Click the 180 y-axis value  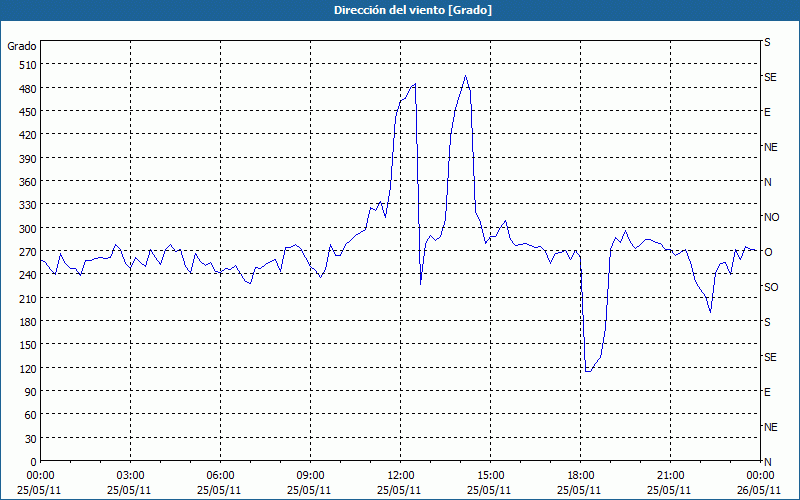28,322
